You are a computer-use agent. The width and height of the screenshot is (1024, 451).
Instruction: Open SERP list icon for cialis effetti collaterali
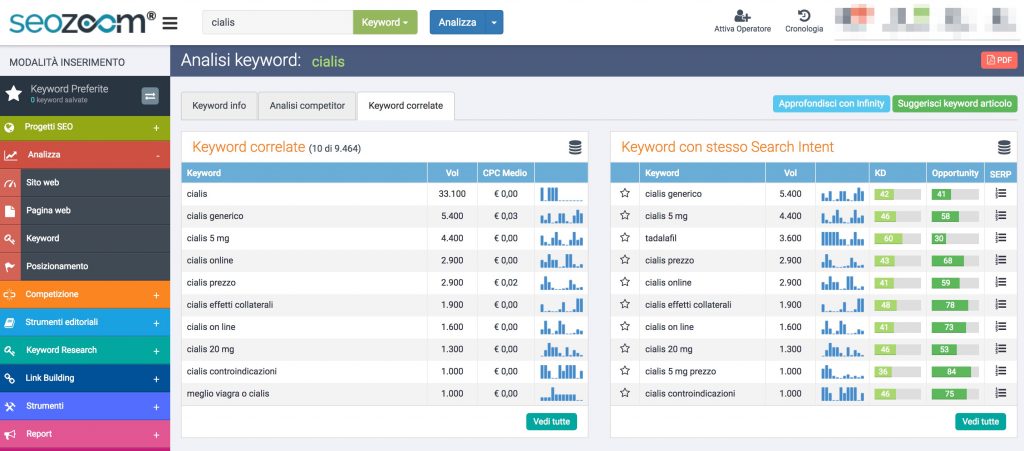point(1000,304)
